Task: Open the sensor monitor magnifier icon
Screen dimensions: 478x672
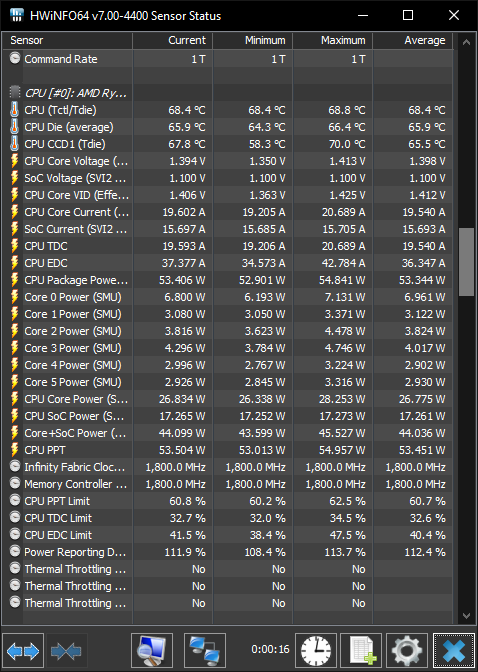Action: click(x=152, y=651)
